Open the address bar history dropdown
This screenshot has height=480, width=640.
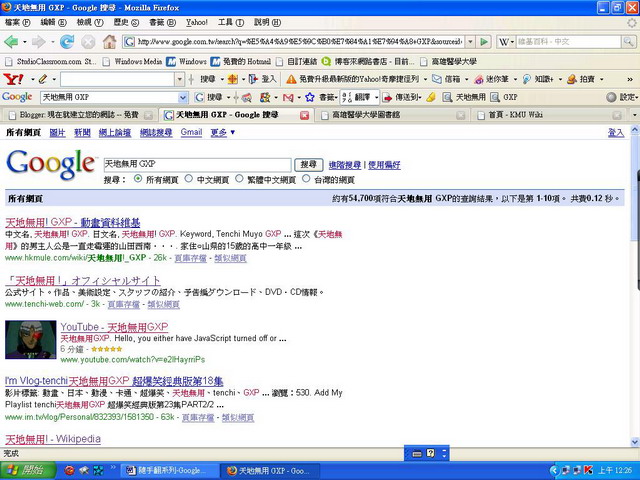point(470,42)
